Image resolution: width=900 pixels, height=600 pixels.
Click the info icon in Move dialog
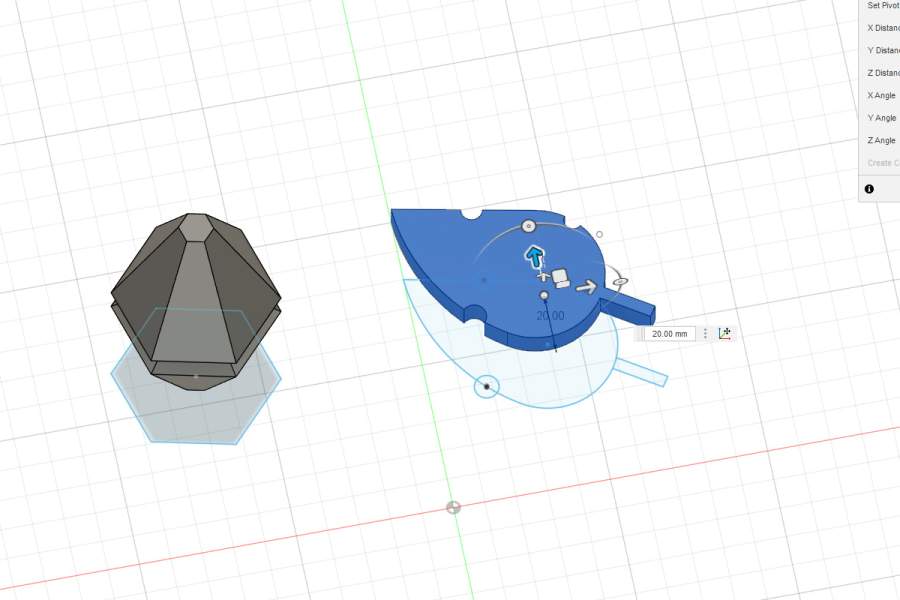point(869,189)
